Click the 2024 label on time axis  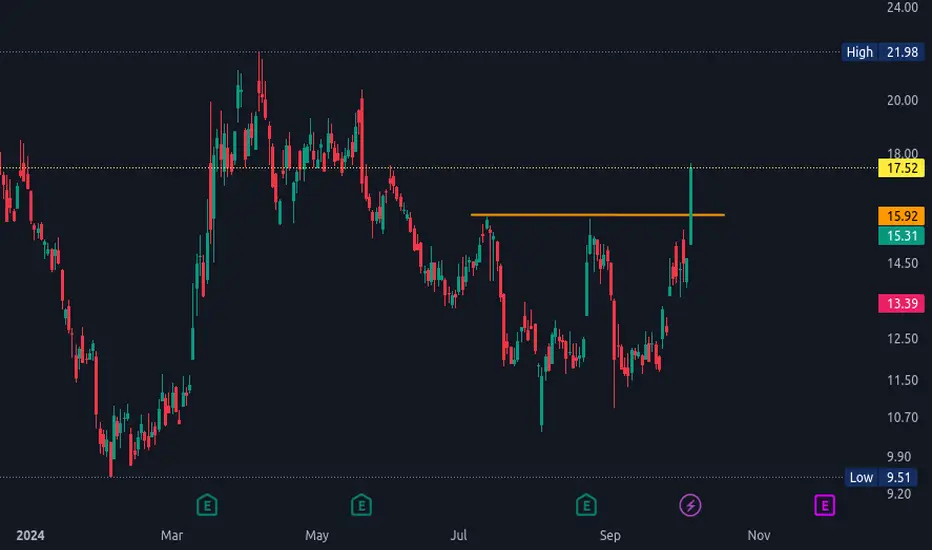[x=30, y=535]
